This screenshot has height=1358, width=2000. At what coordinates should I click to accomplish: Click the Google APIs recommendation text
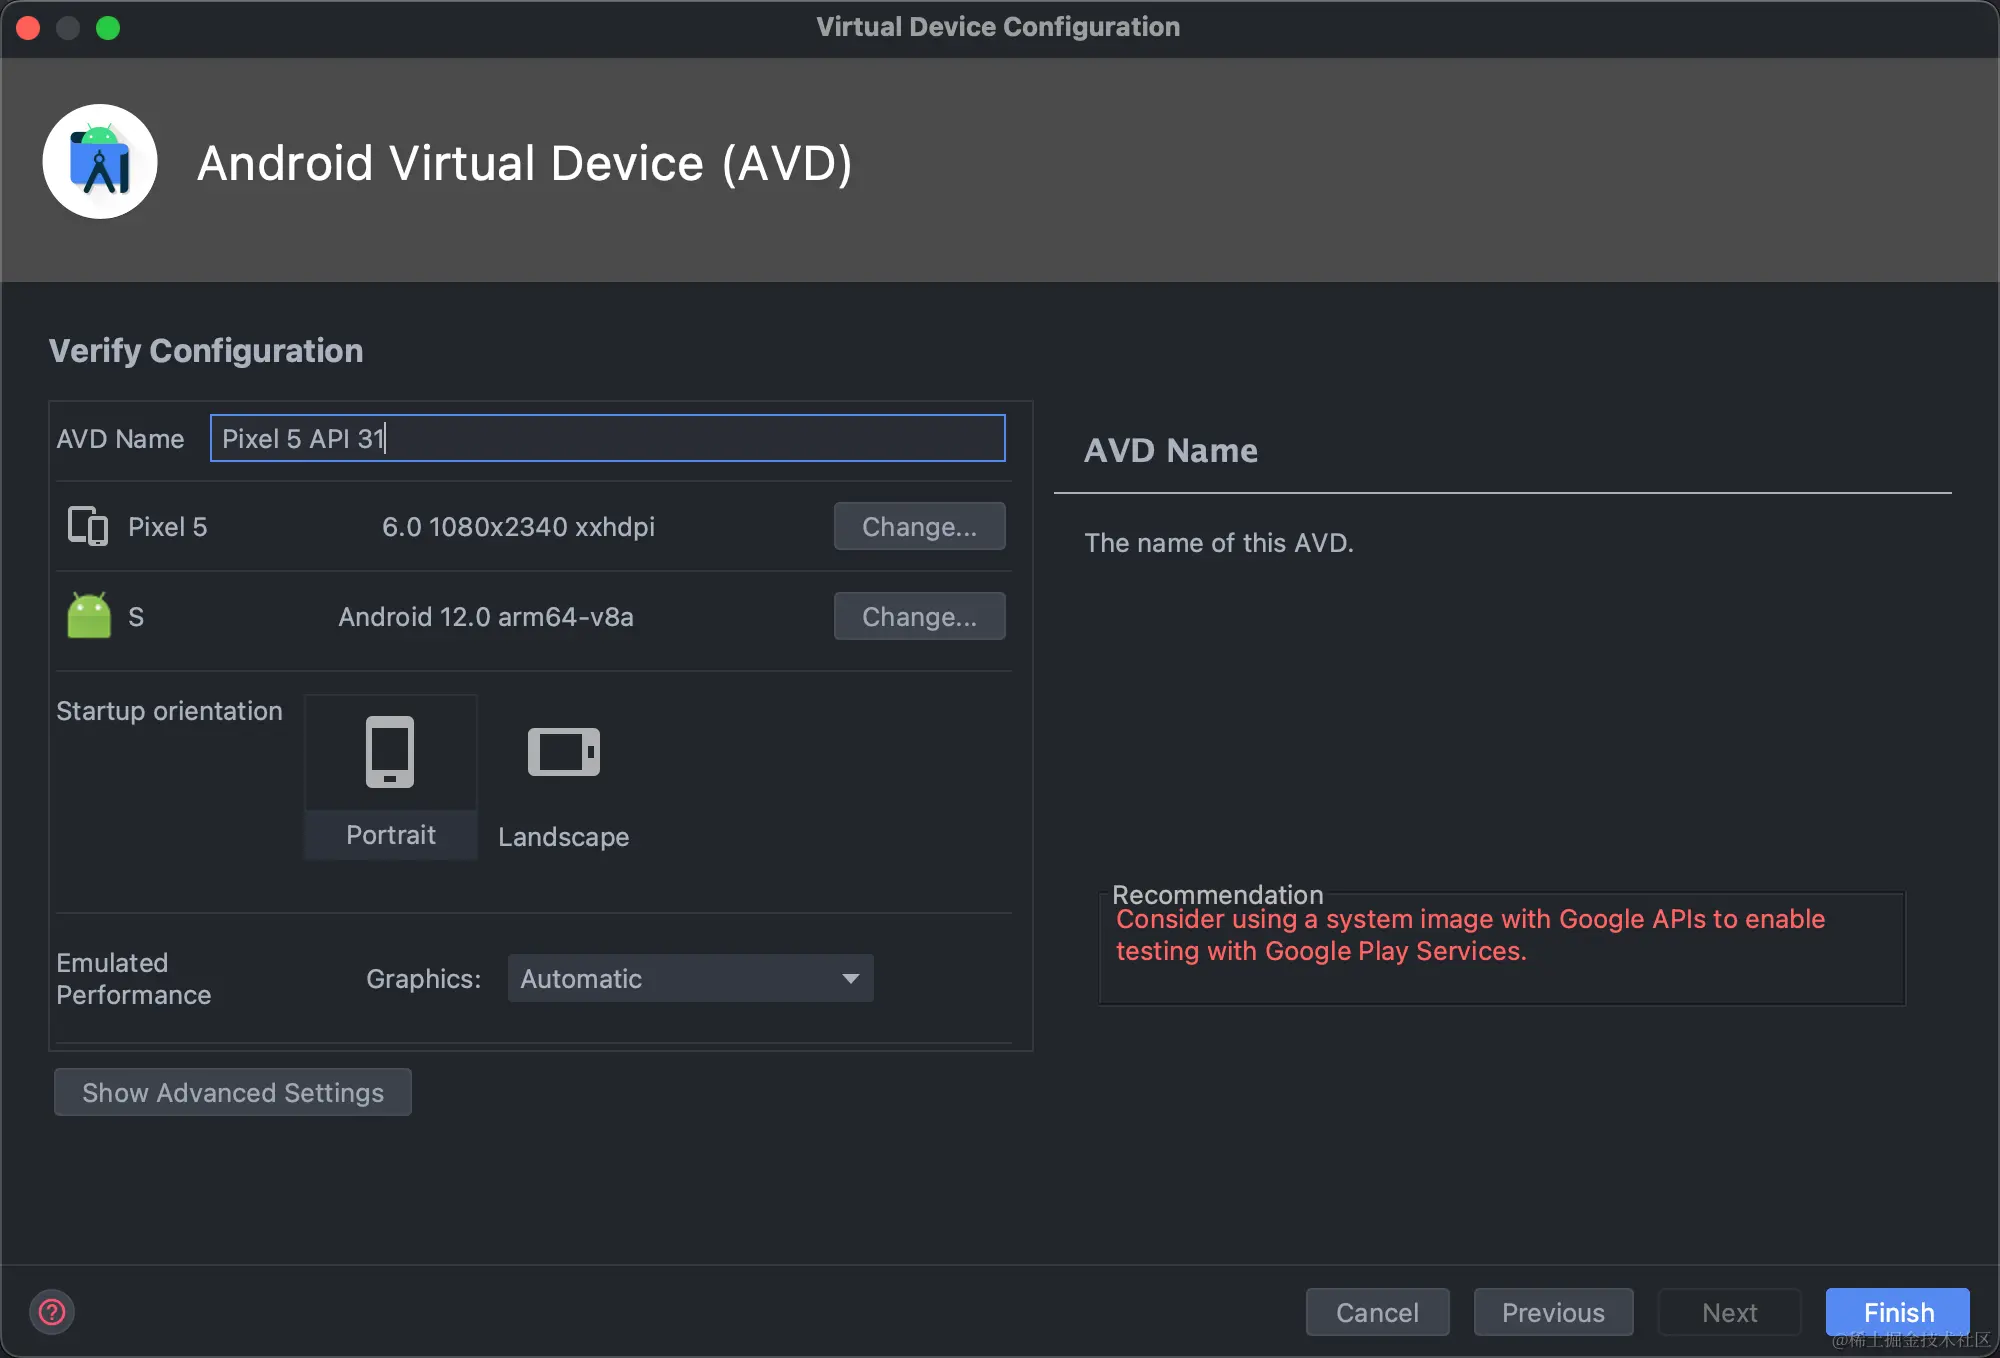[1470, 935]
